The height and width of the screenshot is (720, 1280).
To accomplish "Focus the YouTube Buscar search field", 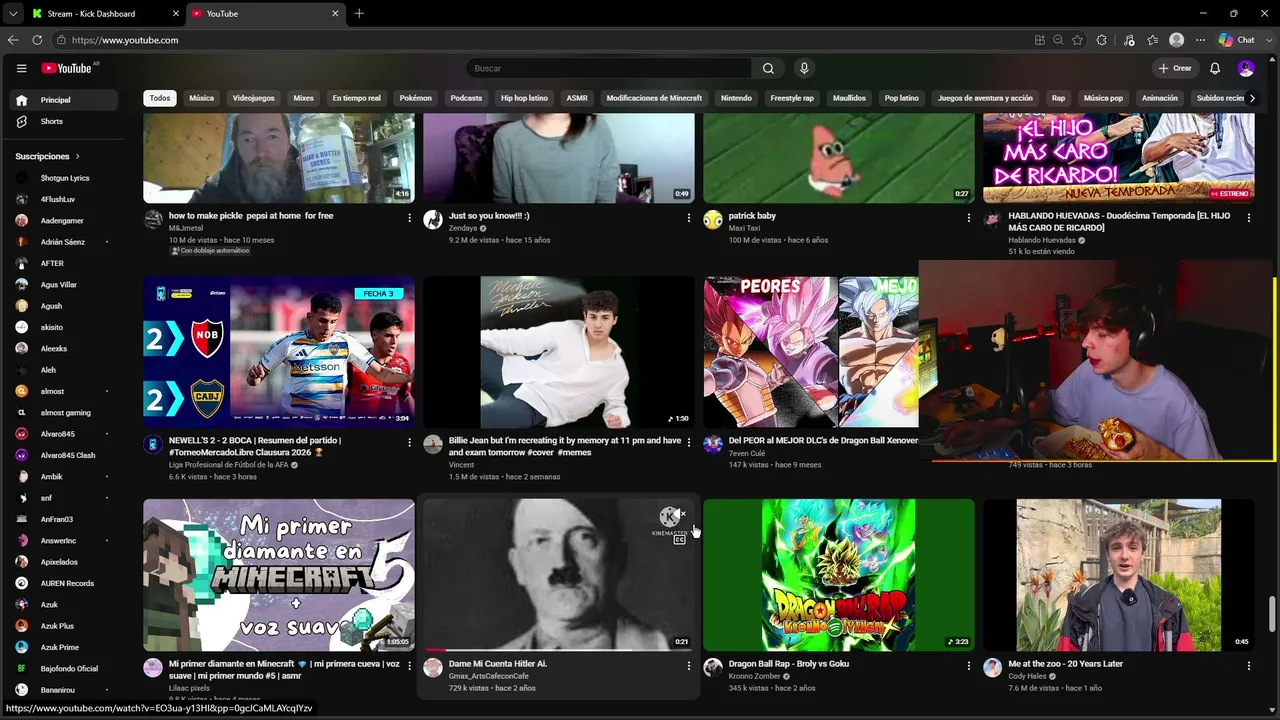I will [x=609, y=68].
